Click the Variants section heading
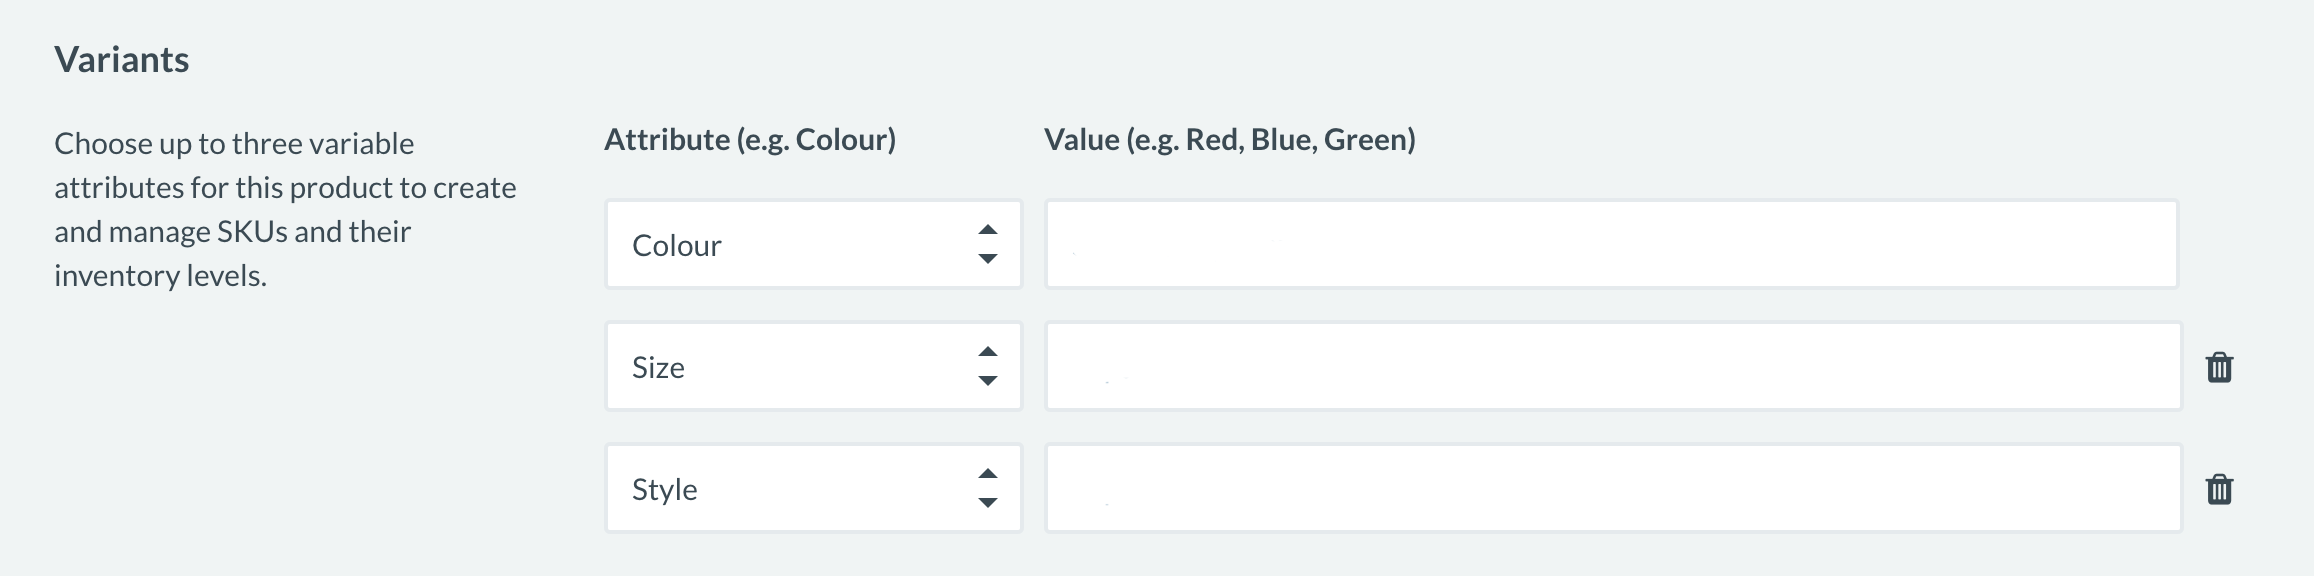Viewport: 2314px width, 576px height. pos(122,60)
